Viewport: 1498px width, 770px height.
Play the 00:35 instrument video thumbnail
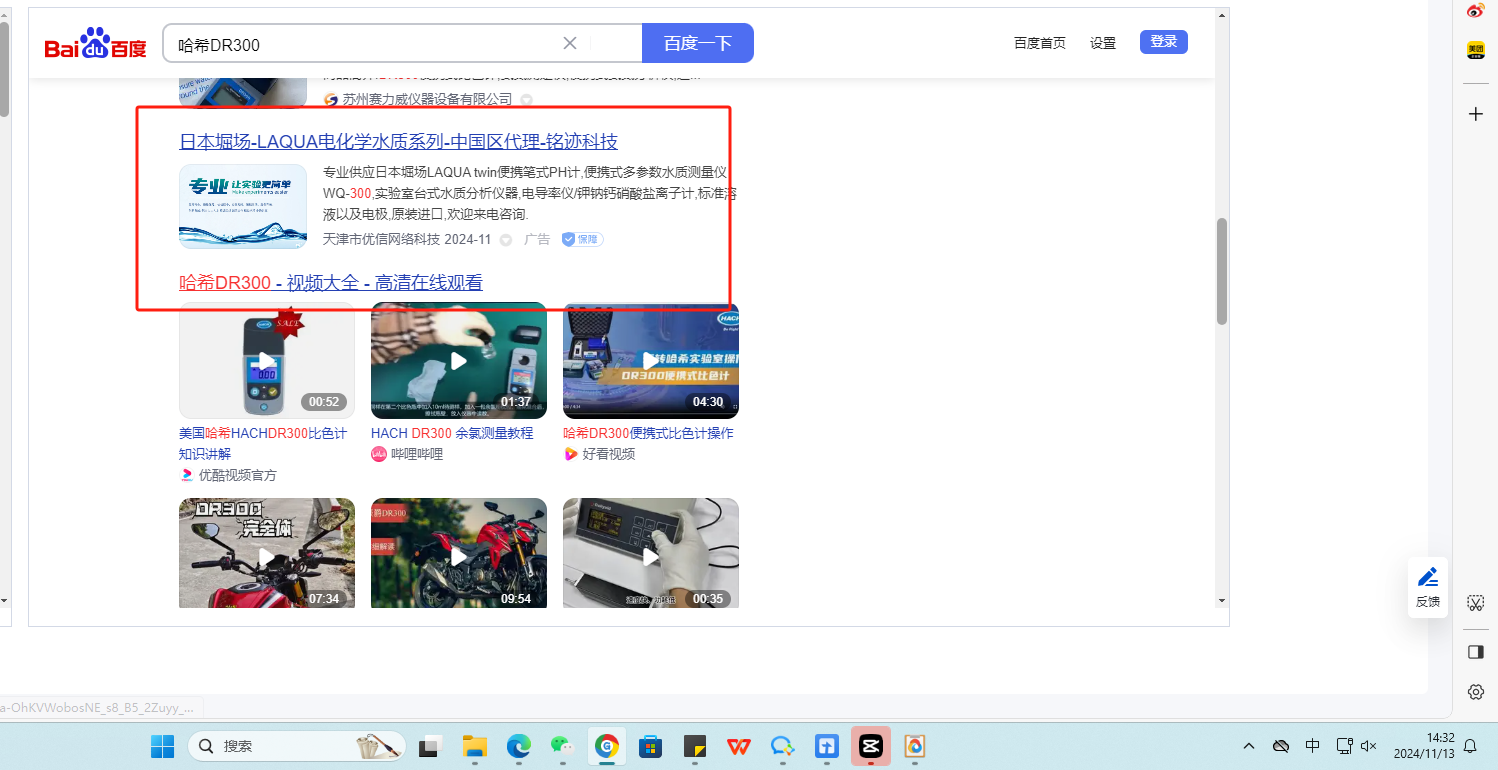(651, 553)
